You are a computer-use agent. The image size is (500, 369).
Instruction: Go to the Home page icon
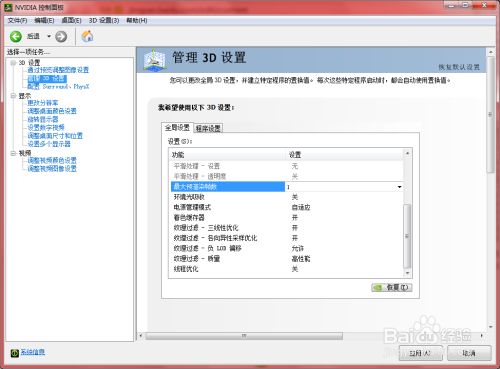click(87, 36)
